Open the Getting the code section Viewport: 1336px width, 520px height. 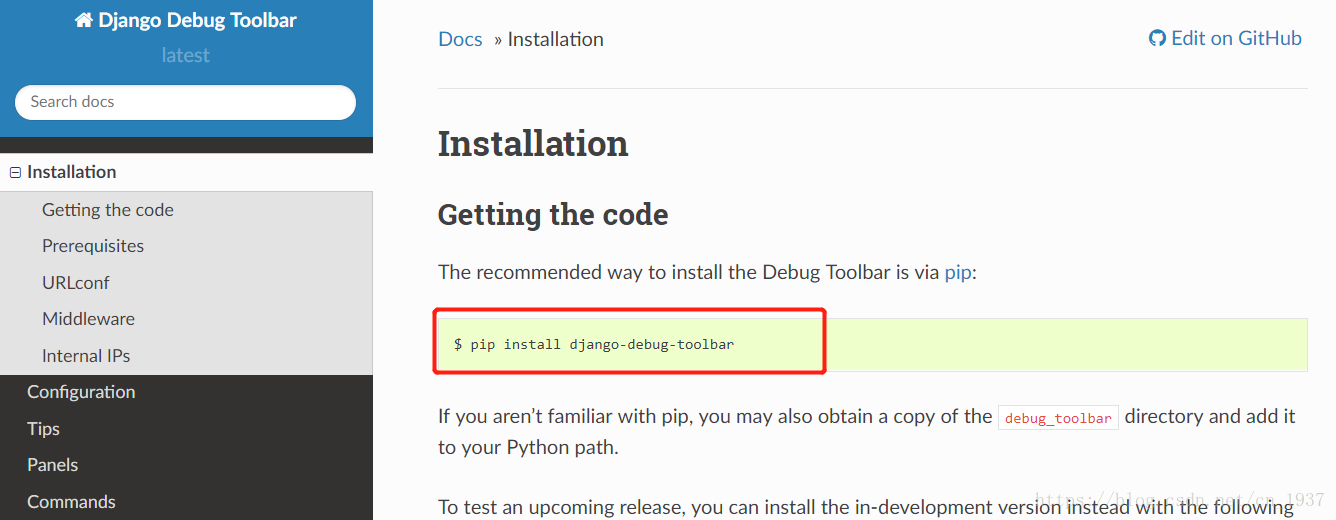click(108, 210)
